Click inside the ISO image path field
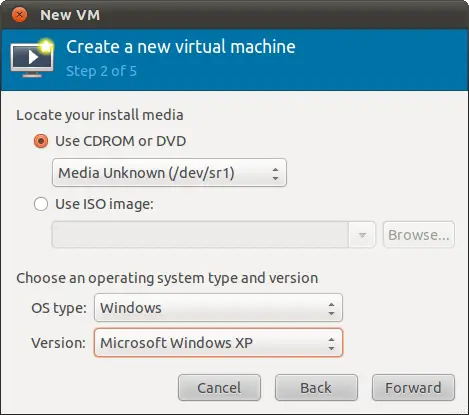Image resolution: width=469 pixels, height=415 pixels. [x=200, y=235]
